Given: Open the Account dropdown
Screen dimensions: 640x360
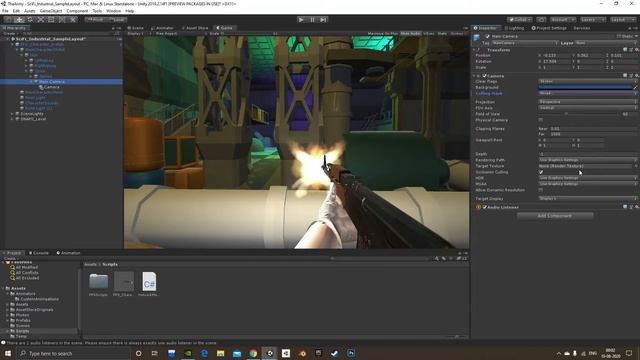Looking at the screenshot, I should click(562, 20).
